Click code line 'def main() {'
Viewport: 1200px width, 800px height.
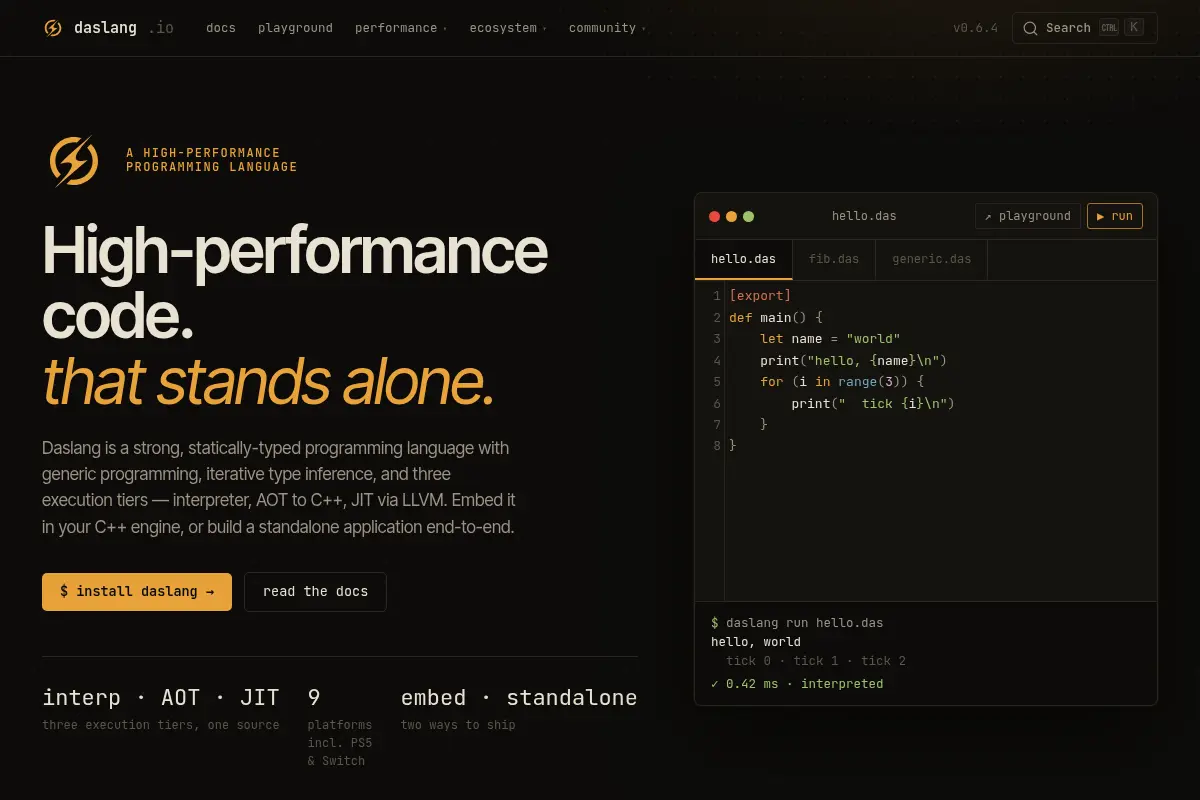[775, 318]
